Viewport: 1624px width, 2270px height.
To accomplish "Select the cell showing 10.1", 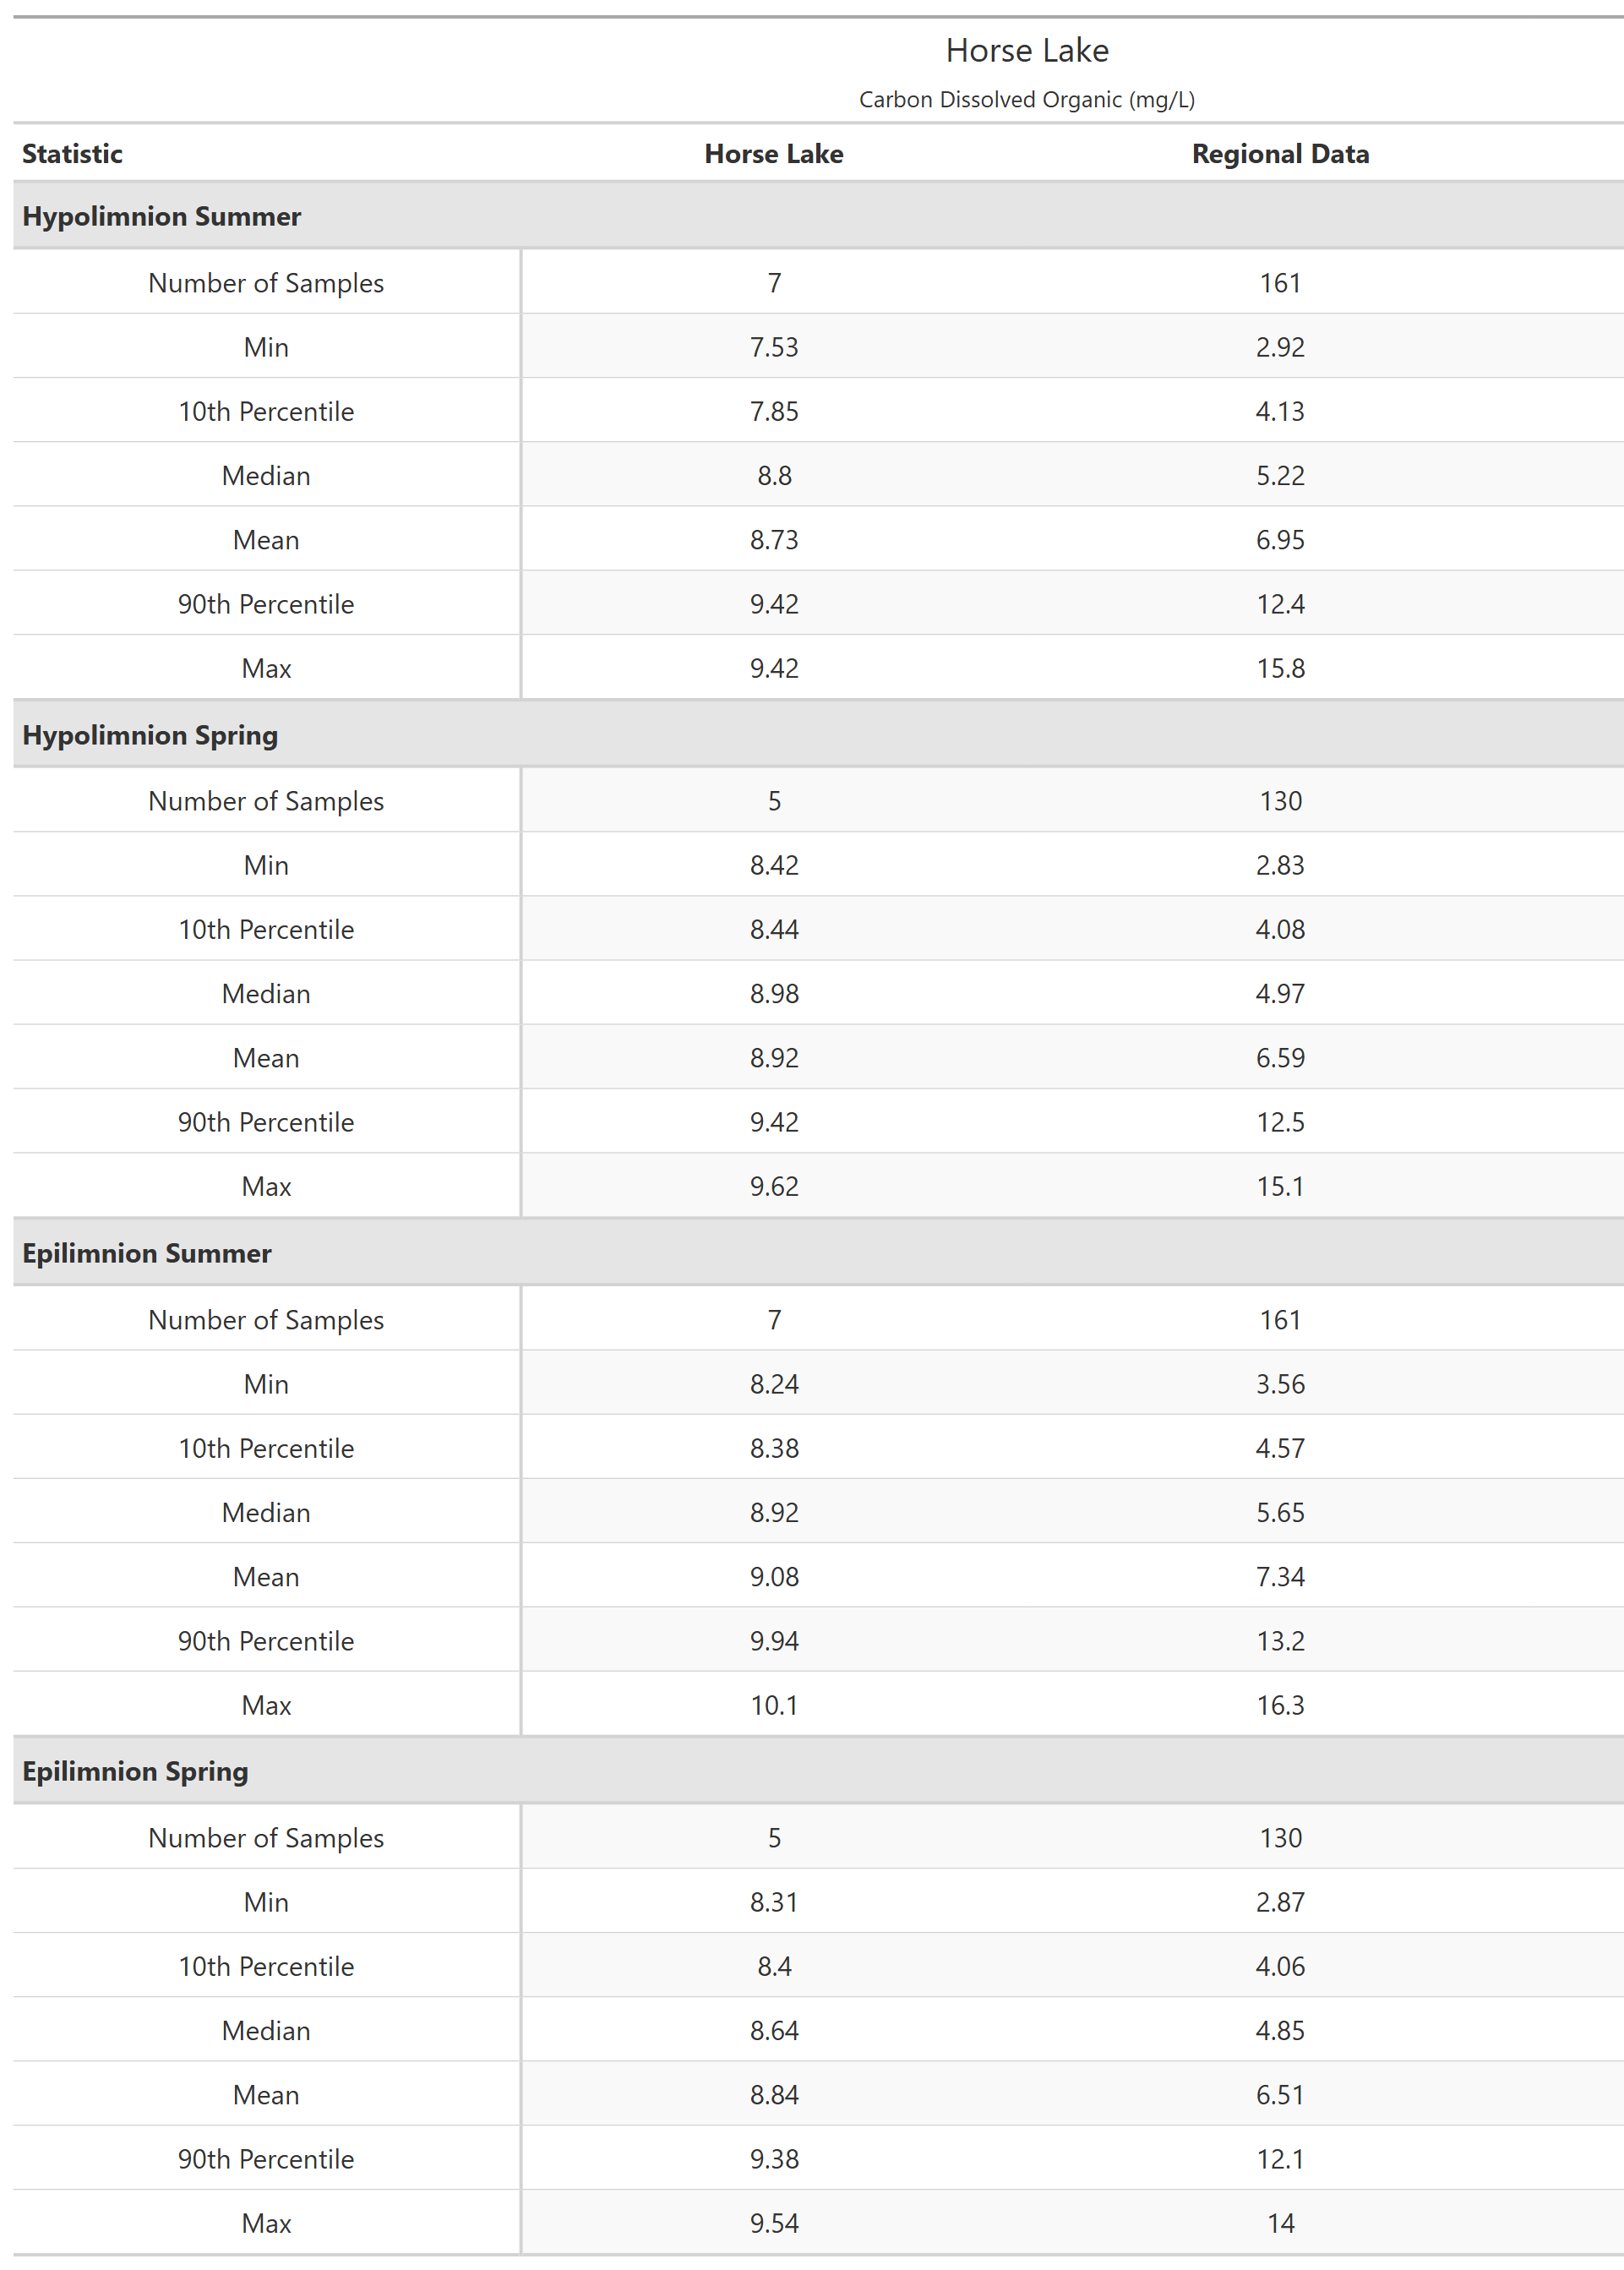I will tap(773, 1705).
